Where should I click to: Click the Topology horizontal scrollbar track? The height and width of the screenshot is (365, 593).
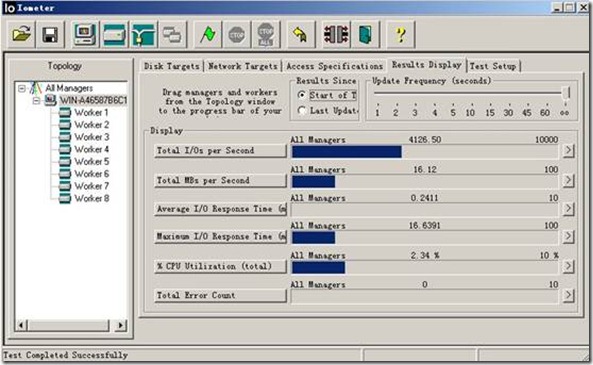(71, 325)
